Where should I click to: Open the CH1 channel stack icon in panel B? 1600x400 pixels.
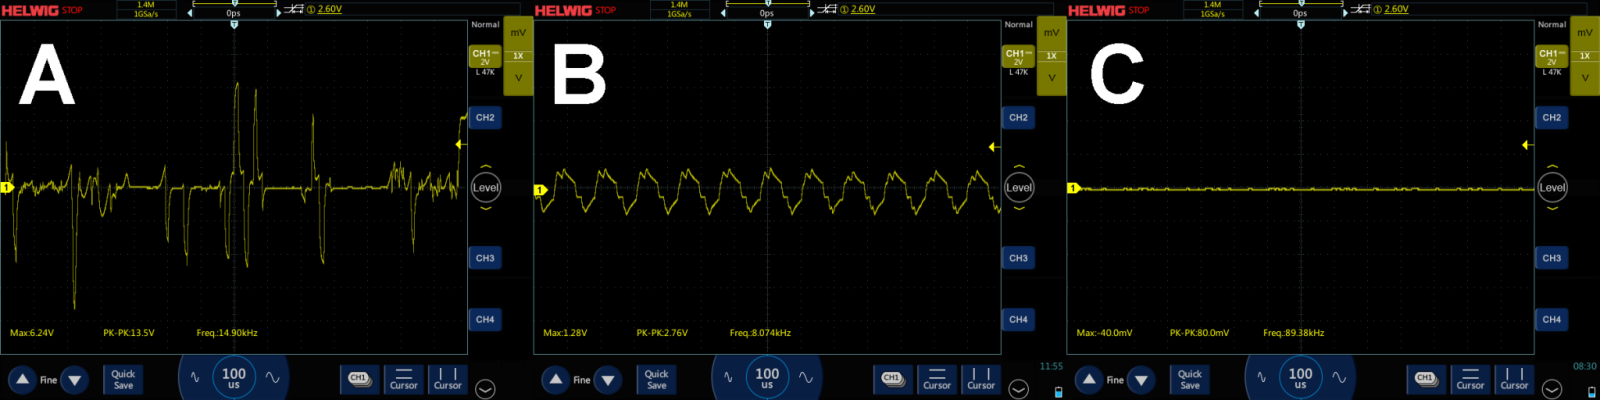click(x=892, y=379)
